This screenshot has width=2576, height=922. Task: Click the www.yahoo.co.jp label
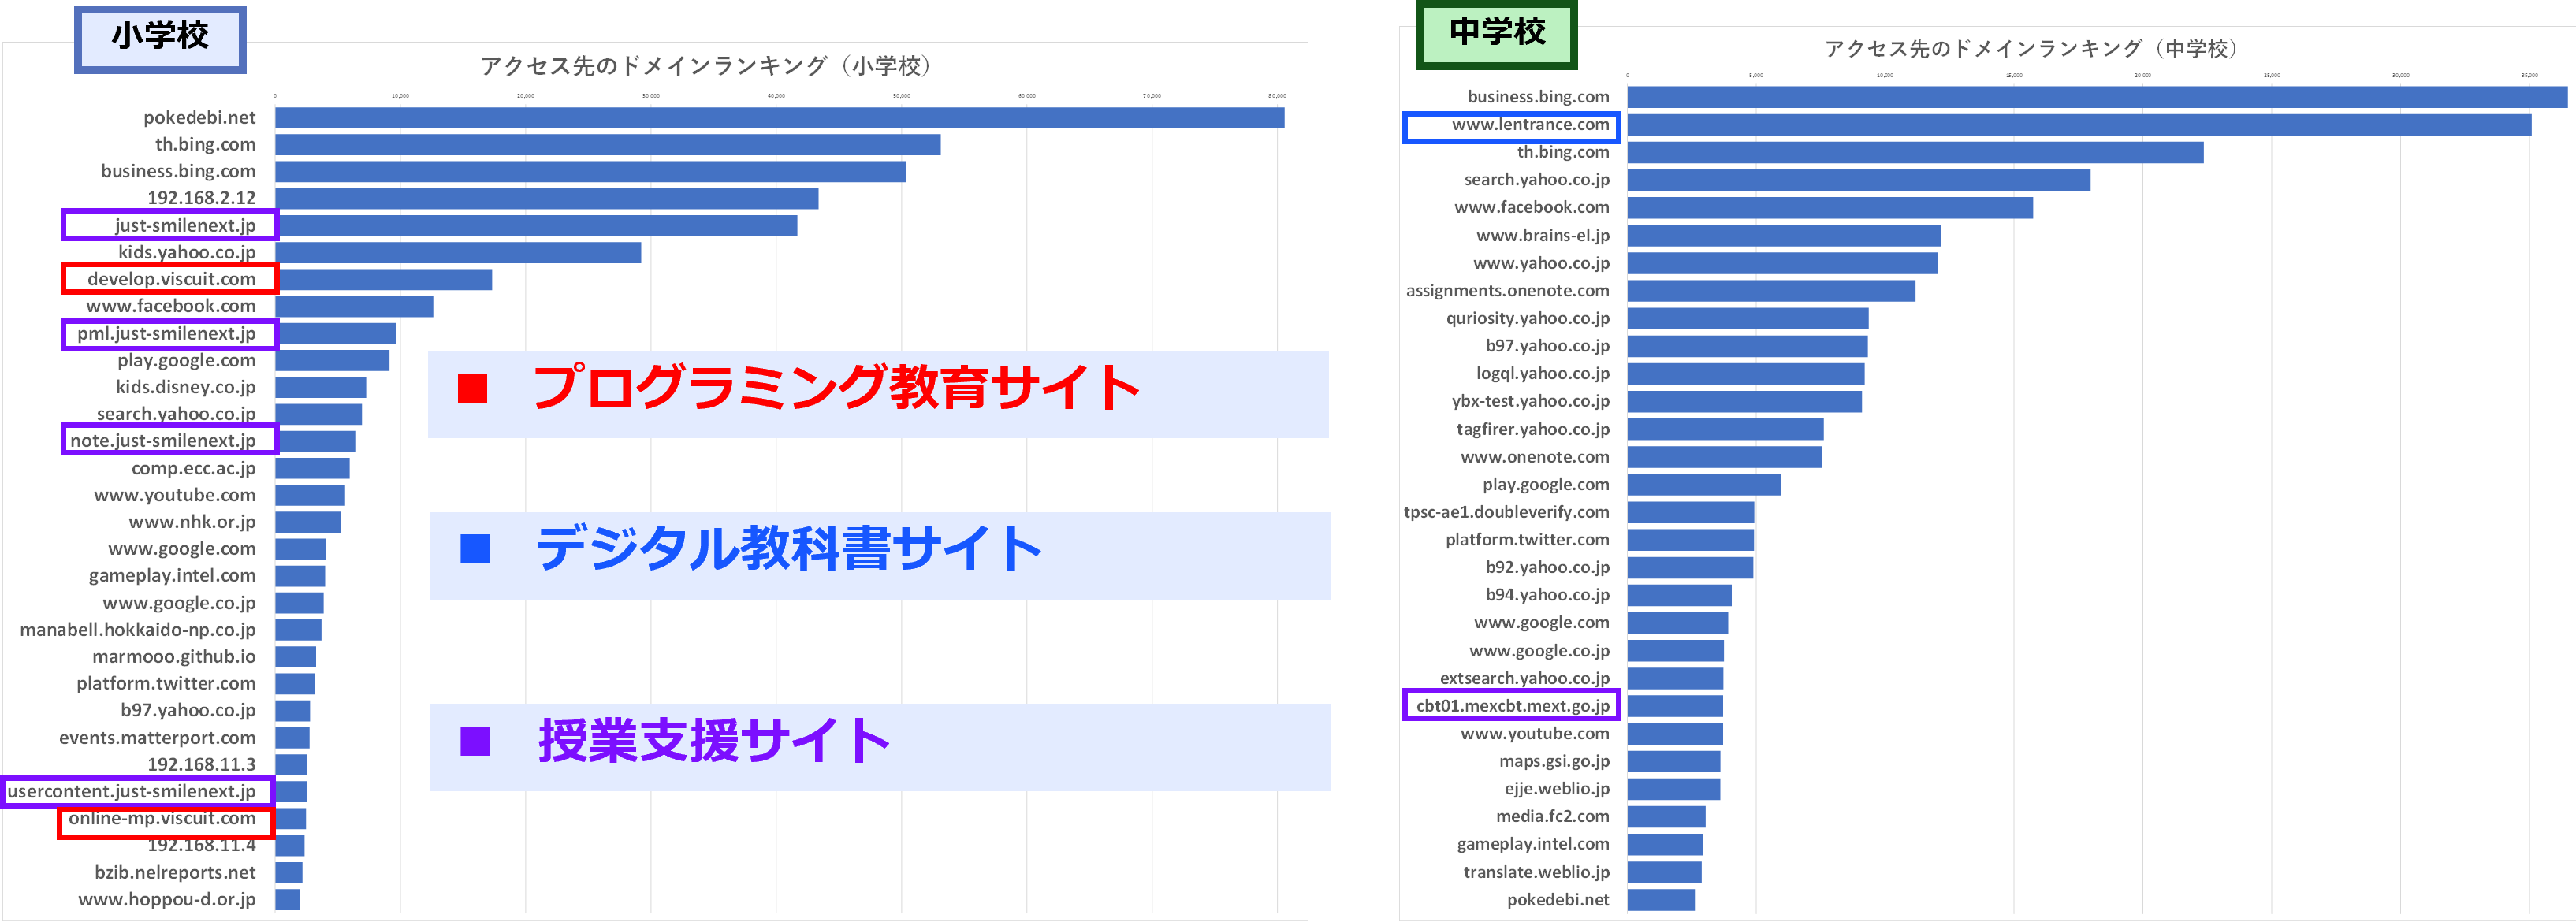(x=1541, y=263)
